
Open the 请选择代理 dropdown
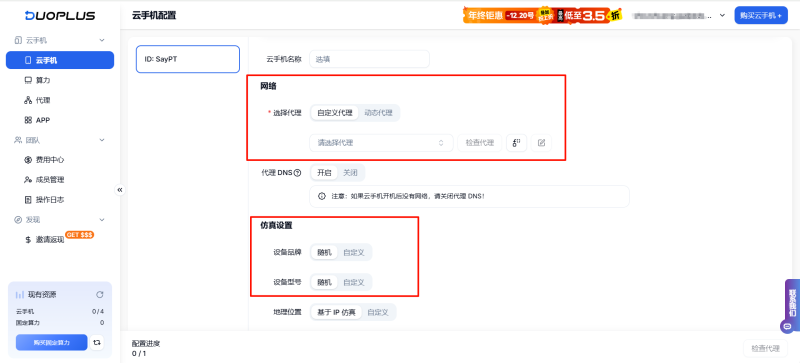click(x=381, y=143)
